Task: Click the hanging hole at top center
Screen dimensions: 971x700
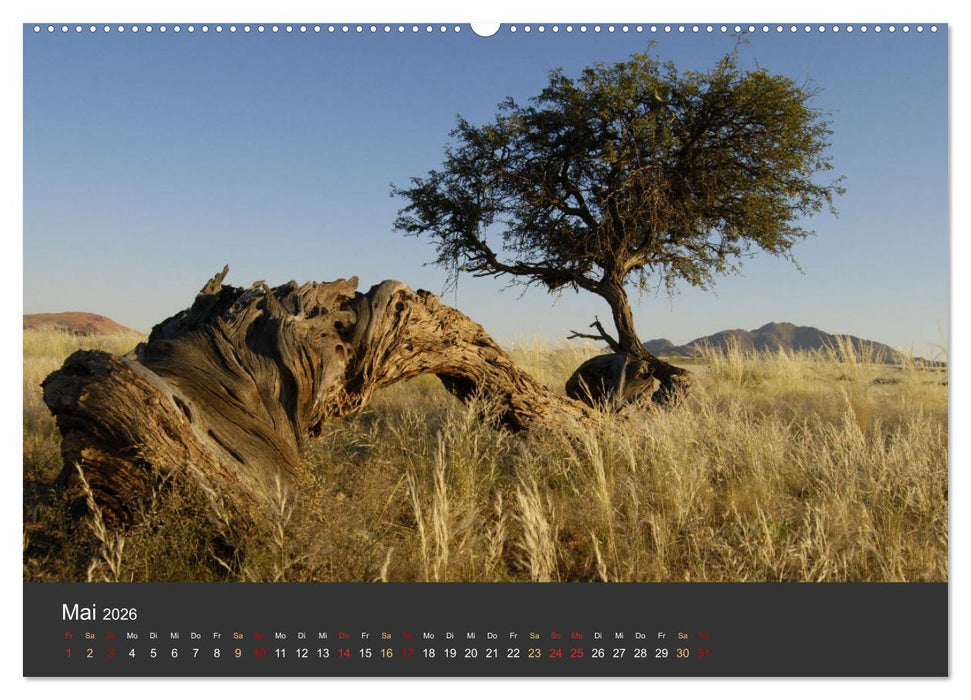Action: tap(485, 28)
